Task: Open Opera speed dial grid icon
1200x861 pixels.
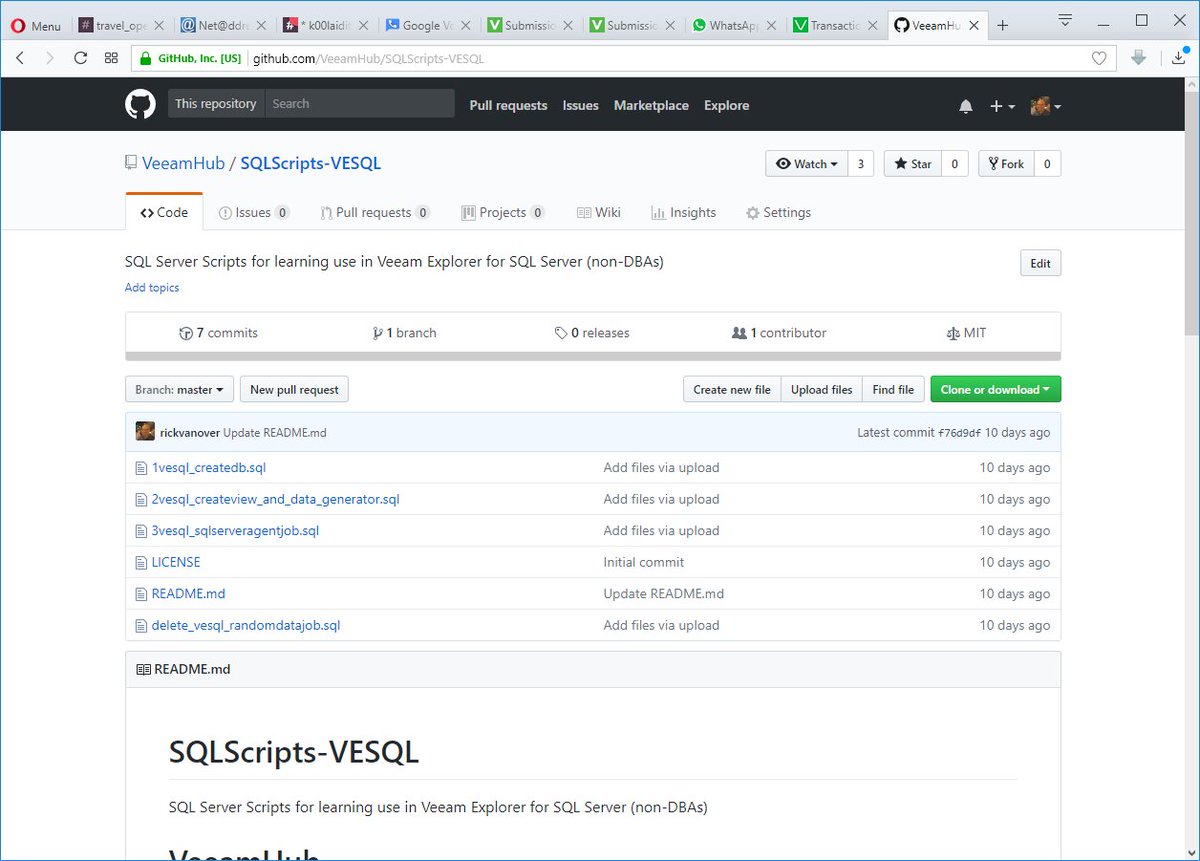Action: click(111, 58)
